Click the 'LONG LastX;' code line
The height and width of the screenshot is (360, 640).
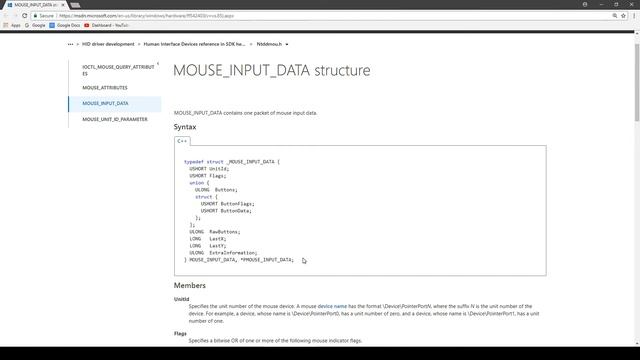(x=207, y=239)
